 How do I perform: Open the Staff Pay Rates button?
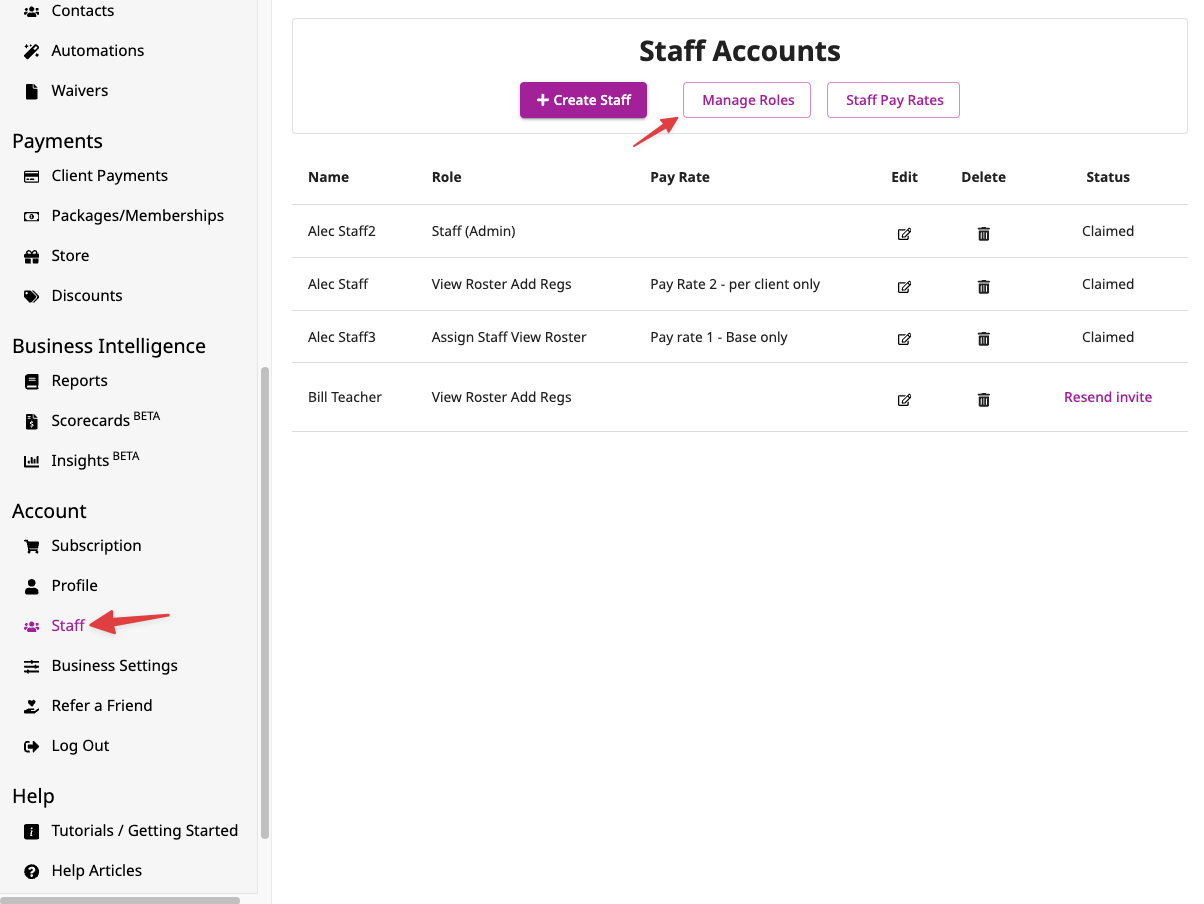click(x=893, y=100)
